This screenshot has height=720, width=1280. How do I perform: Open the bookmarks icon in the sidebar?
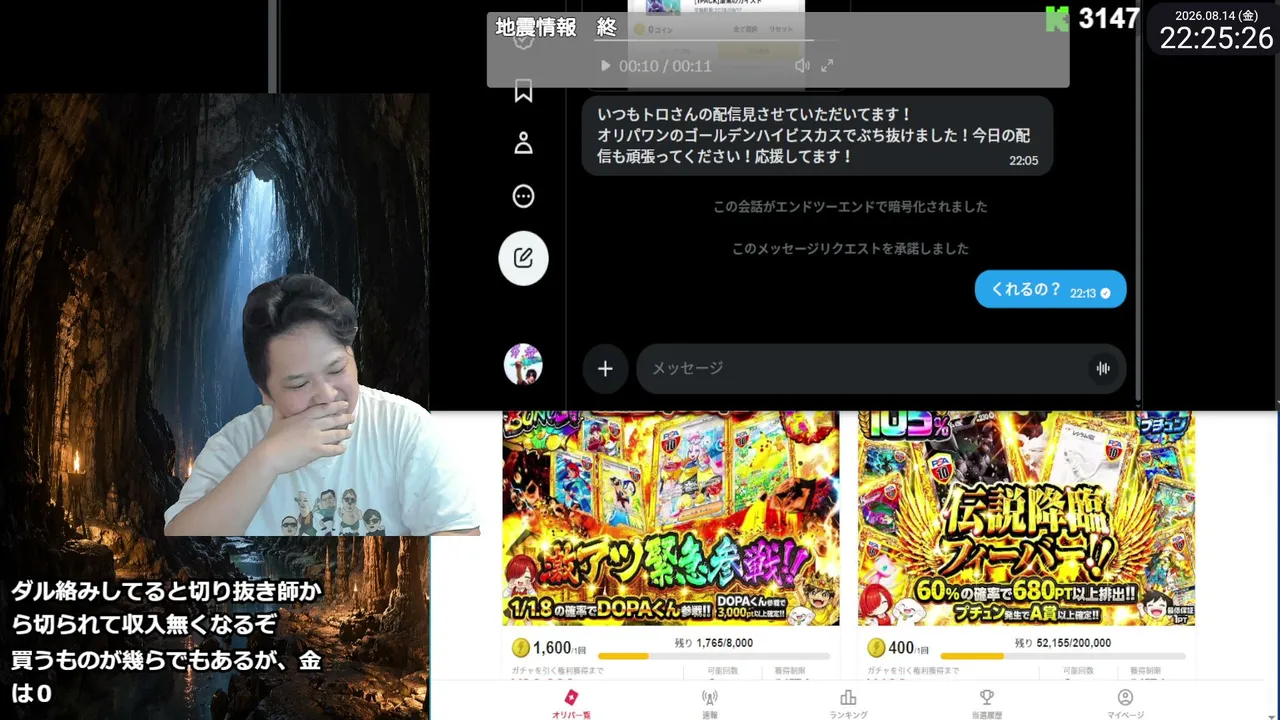click(523, 92)
